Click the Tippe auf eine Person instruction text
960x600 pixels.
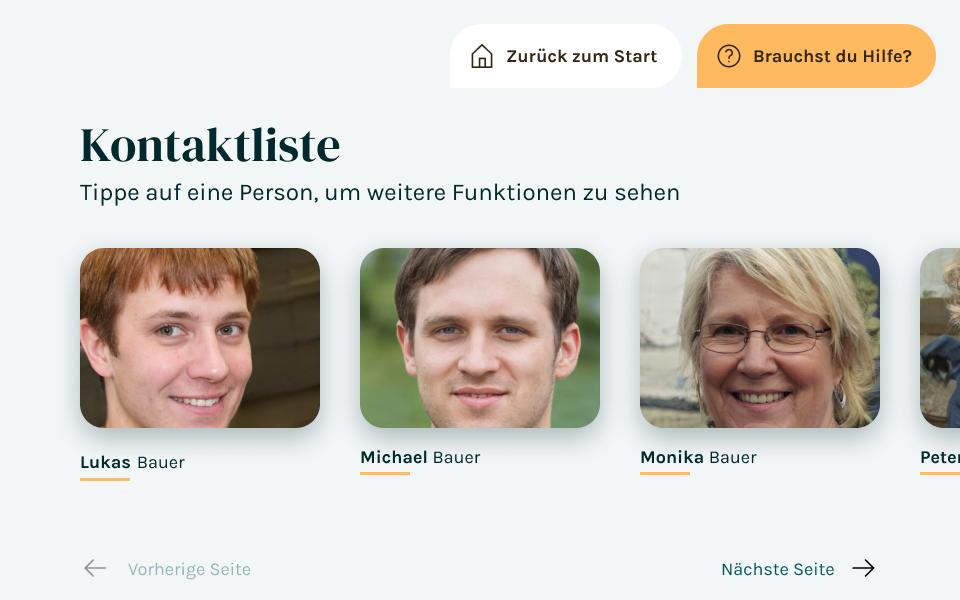click(x=380, y=193)
